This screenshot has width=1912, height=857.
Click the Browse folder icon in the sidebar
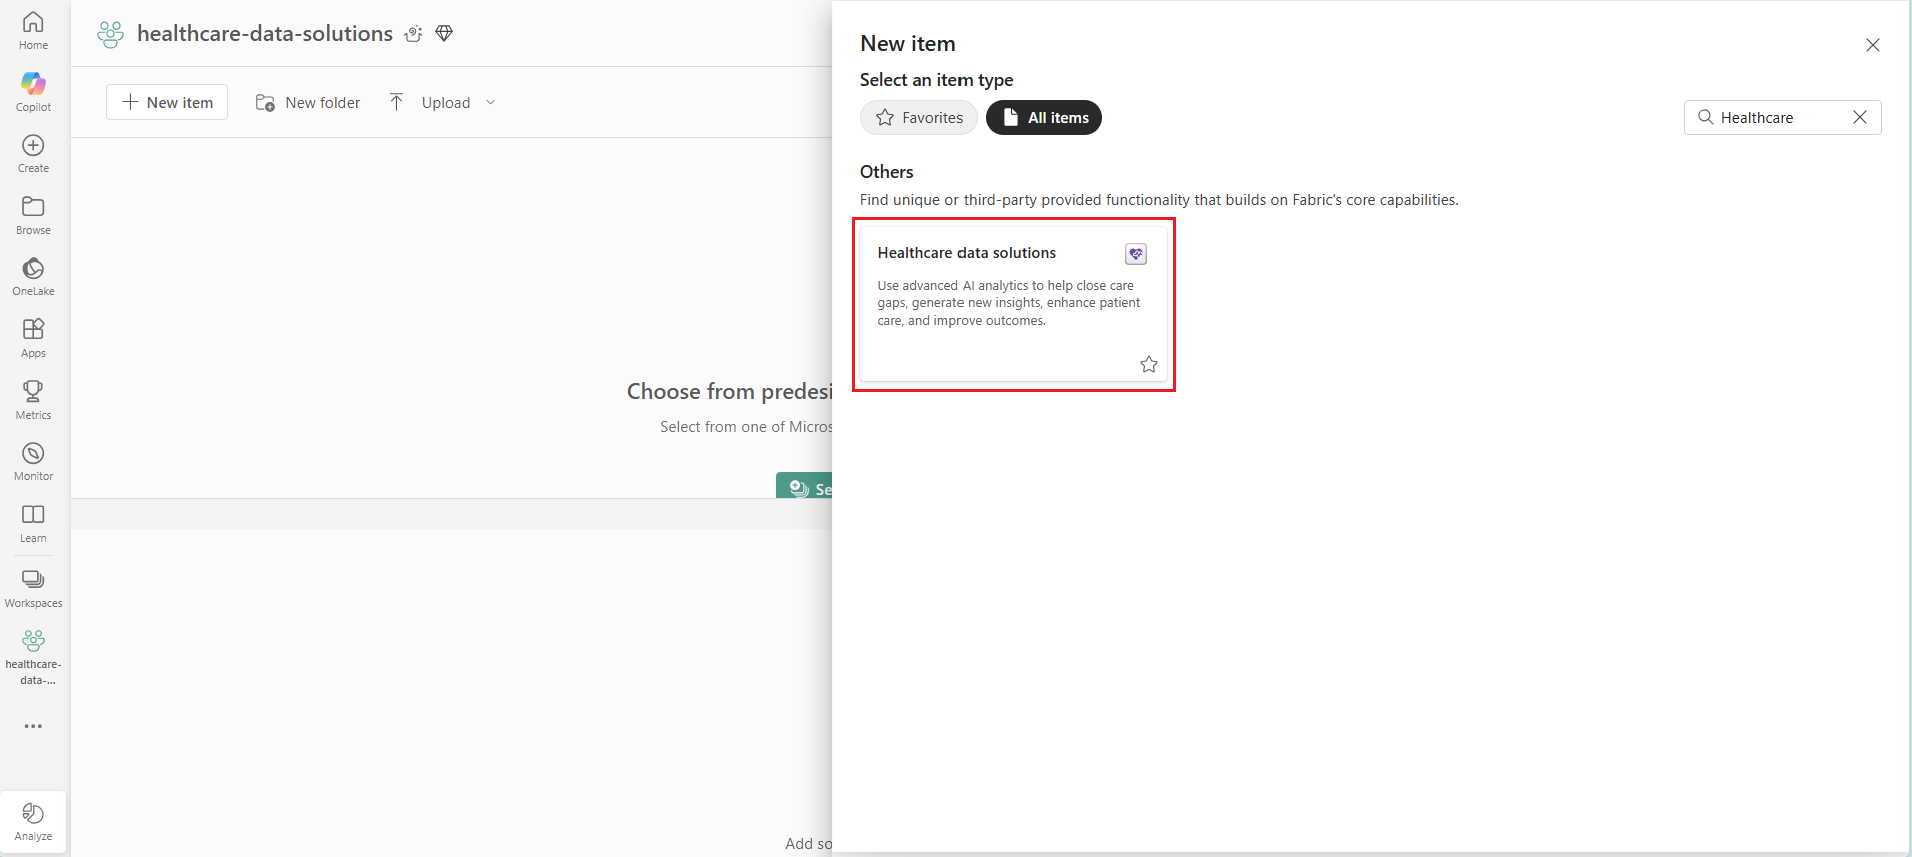[x=33, y=214]
